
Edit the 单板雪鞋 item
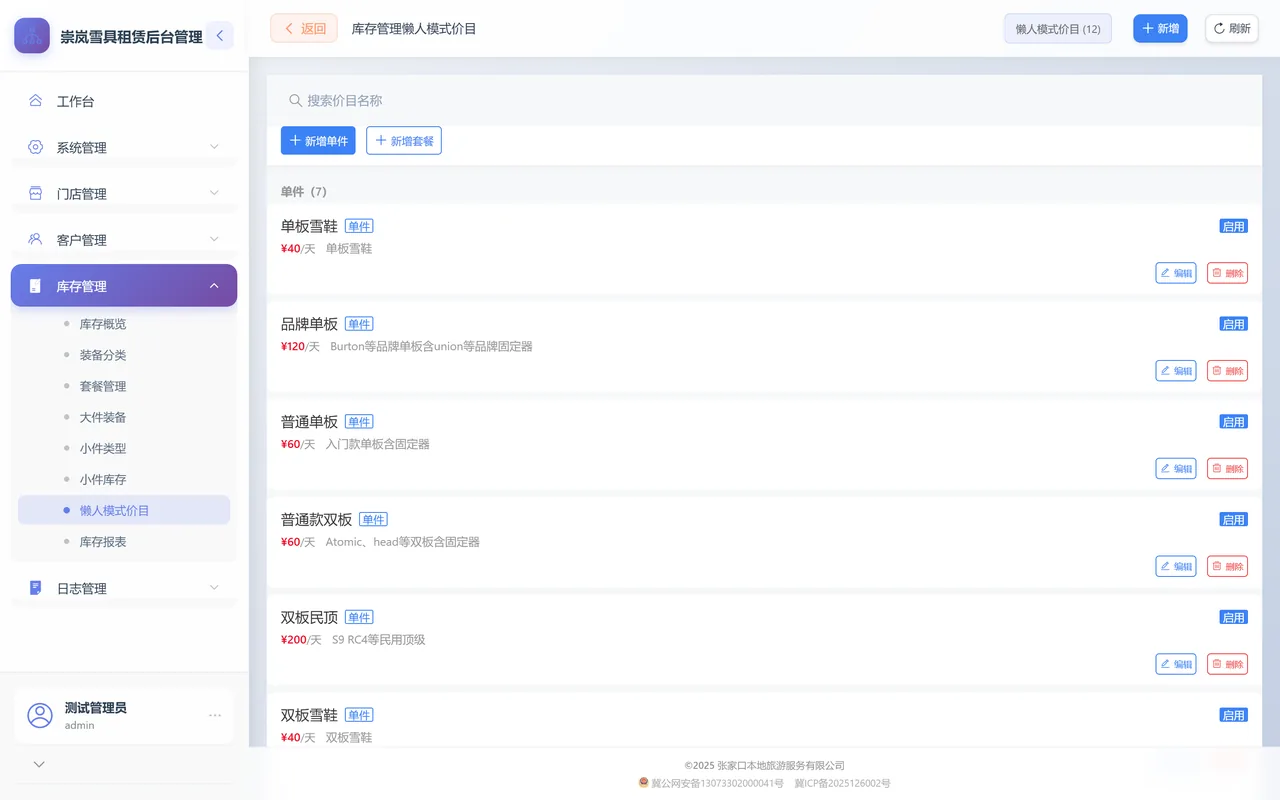click(x=1176, y=273)
